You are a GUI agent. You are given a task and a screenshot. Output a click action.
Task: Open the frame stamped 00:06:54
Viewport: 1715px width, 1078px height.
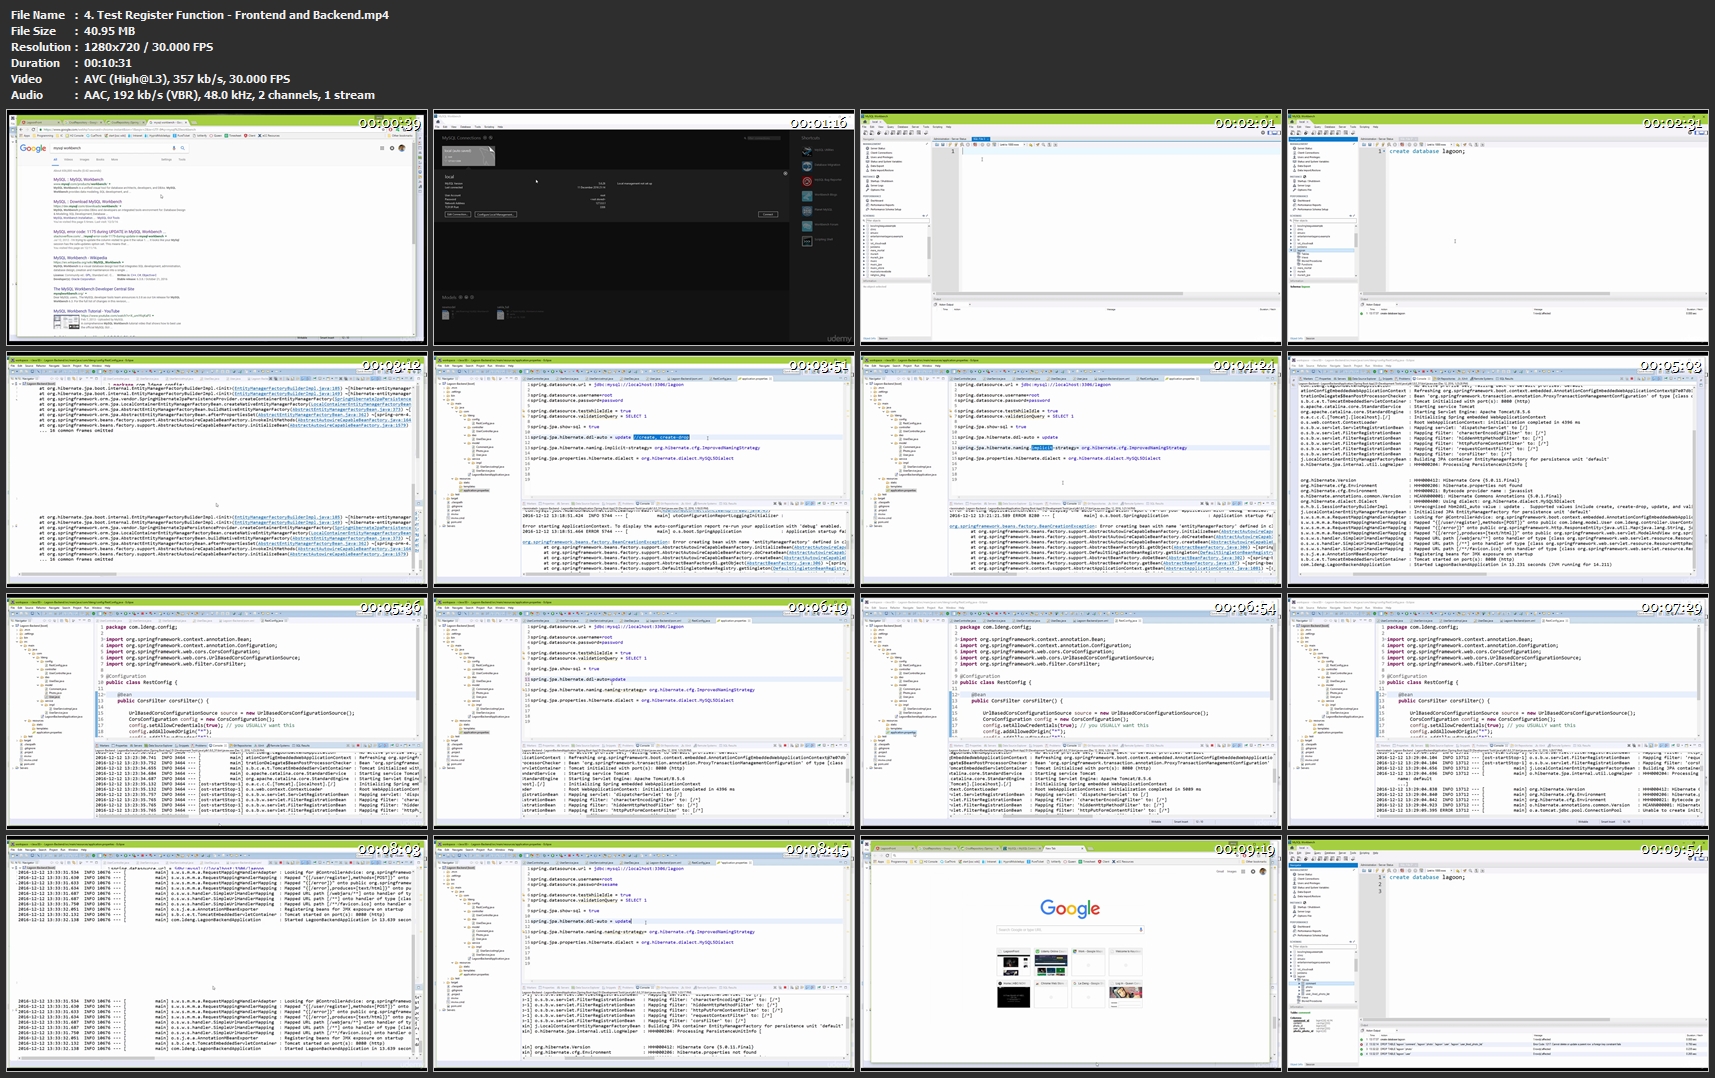click(1071, 711)
